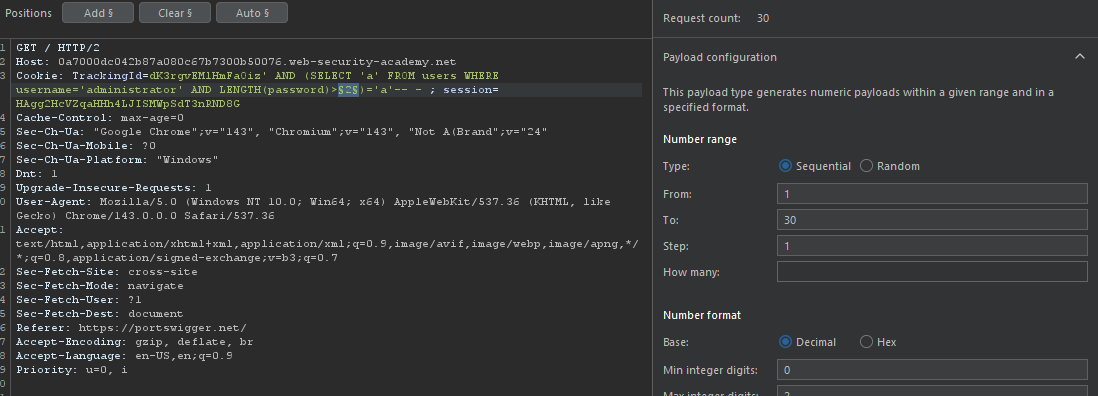The image size is (1098, 396).
Task: Click the Sec-Ch-Ua-Mobile: ?0 header
Action: (x=86, y=146)
